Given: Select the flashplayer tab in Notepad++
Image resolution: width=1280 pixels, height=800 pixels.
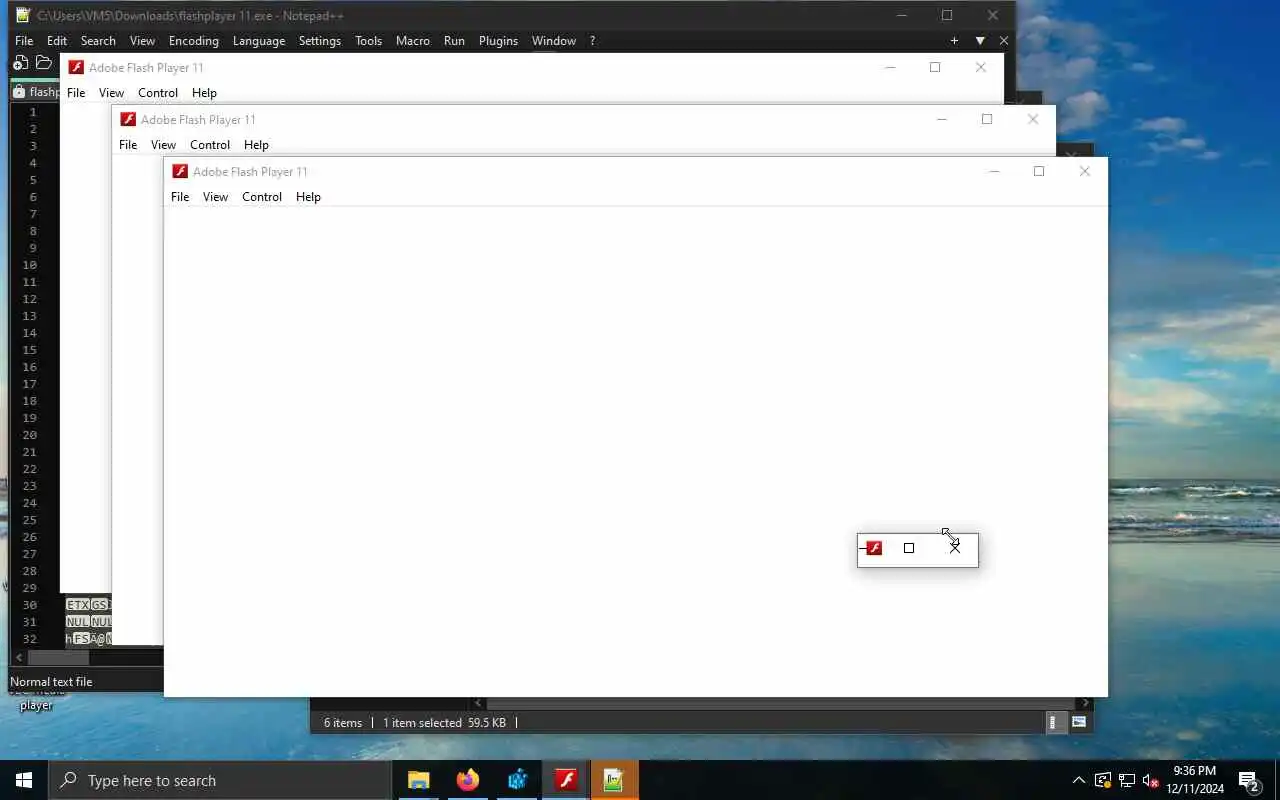Looking at the screenshot, I should pyautogui.click(x=36, y=91).
